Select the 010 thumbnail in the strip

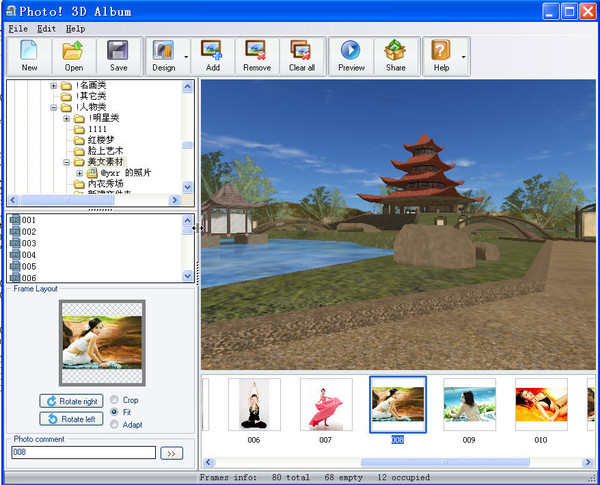tap(541, 404)
